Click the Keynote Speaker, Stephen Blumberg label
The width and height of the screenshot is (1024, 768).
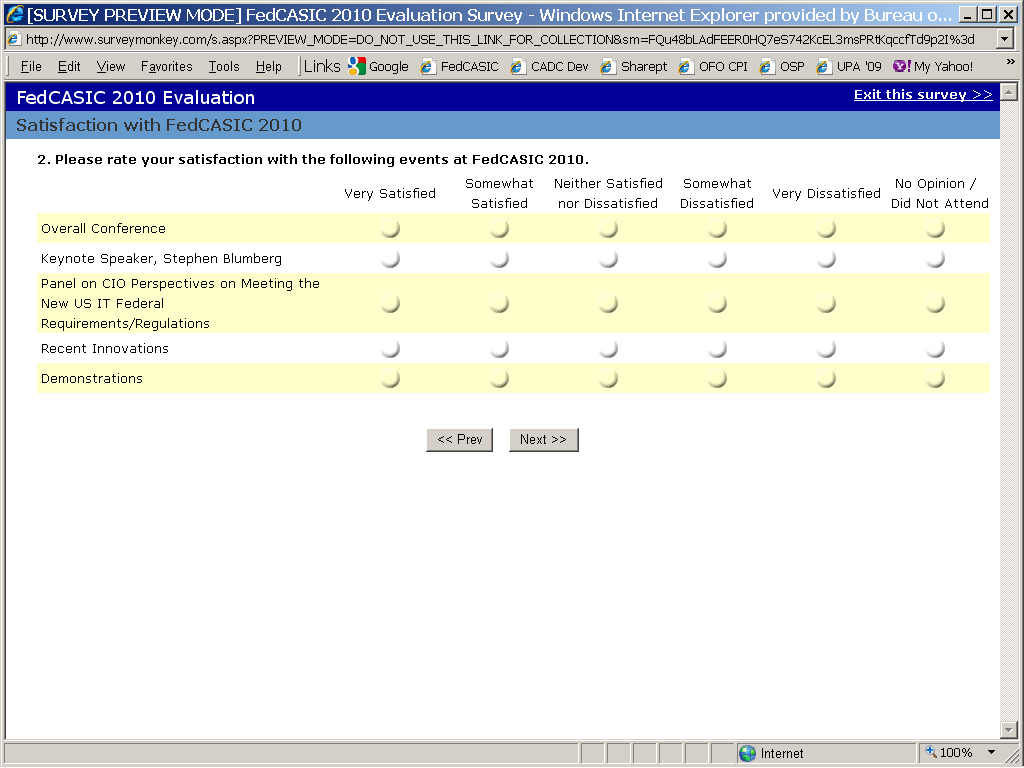click(161, 259)
